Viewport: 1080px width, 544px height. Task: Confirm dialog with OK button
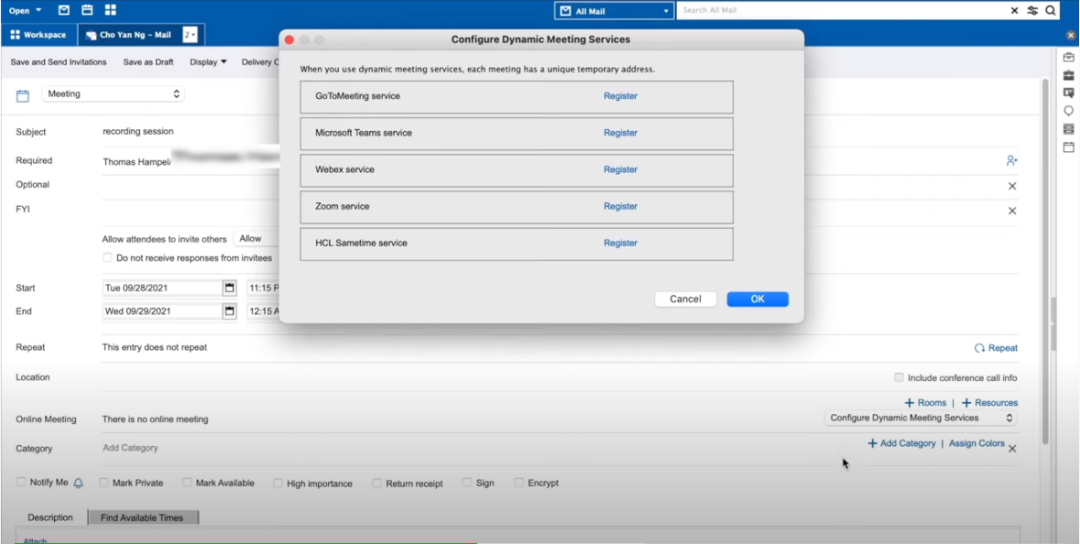point(758,299)
